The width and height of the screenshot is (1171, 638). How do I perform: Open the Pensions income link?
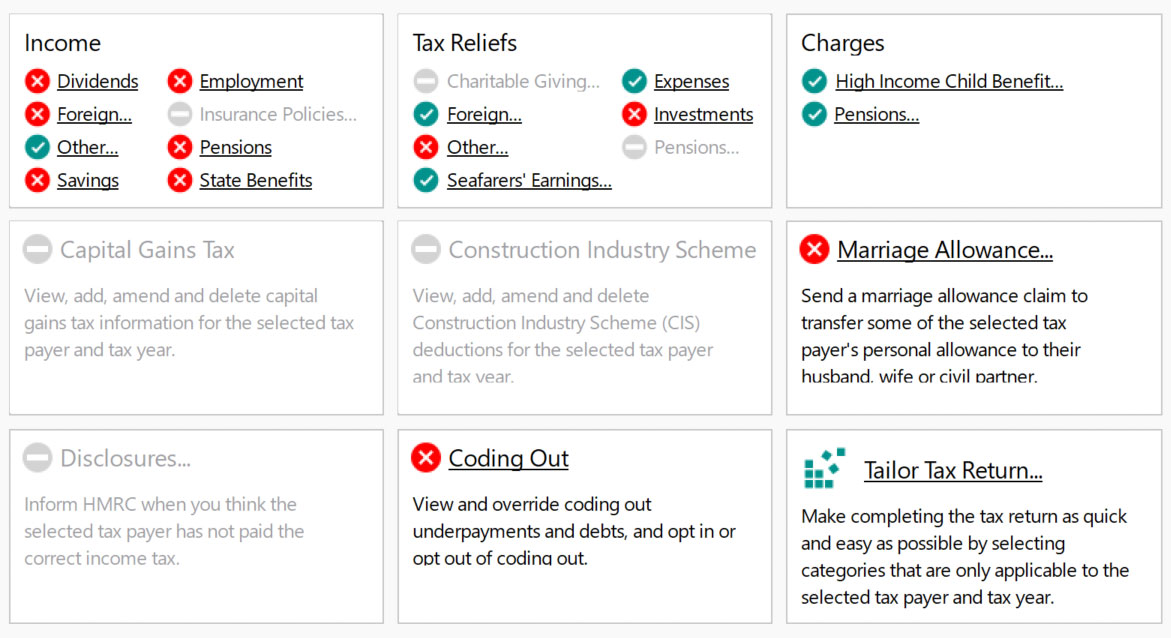[236, 147]
